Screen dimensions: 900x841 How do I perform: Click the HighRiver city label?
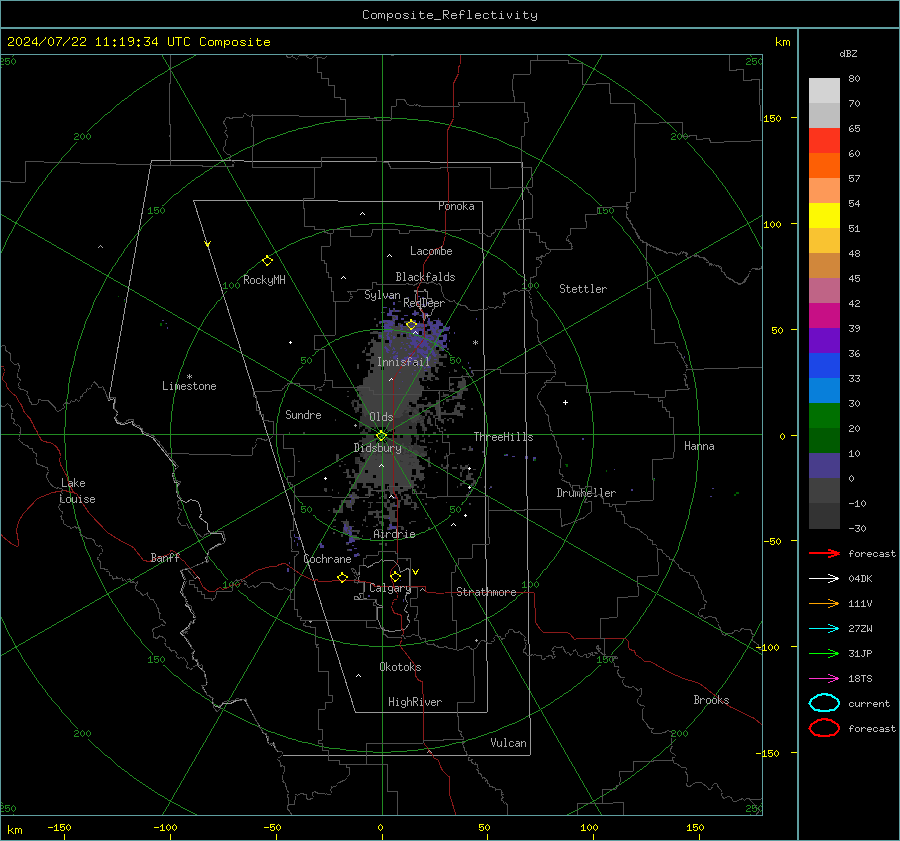[415, 702]
